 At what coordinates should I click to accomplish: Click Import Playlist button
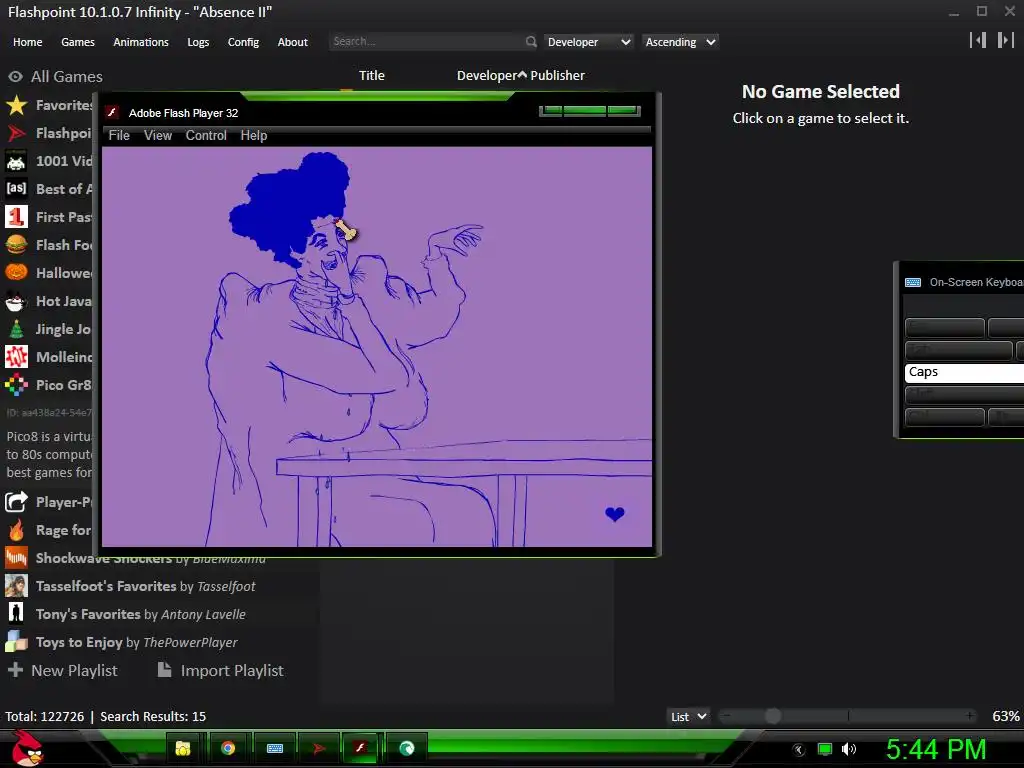(x=221, y=671)
